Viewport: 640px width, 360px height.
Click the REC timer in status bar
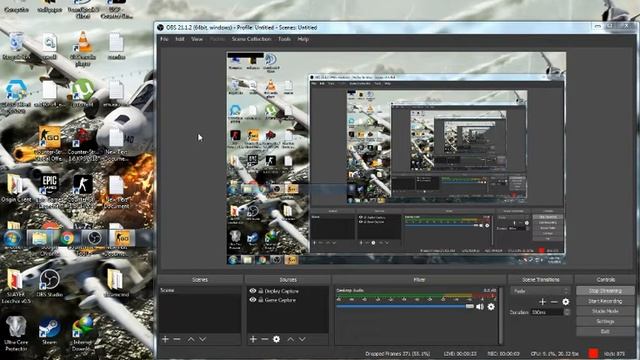[x=503, y=353]
